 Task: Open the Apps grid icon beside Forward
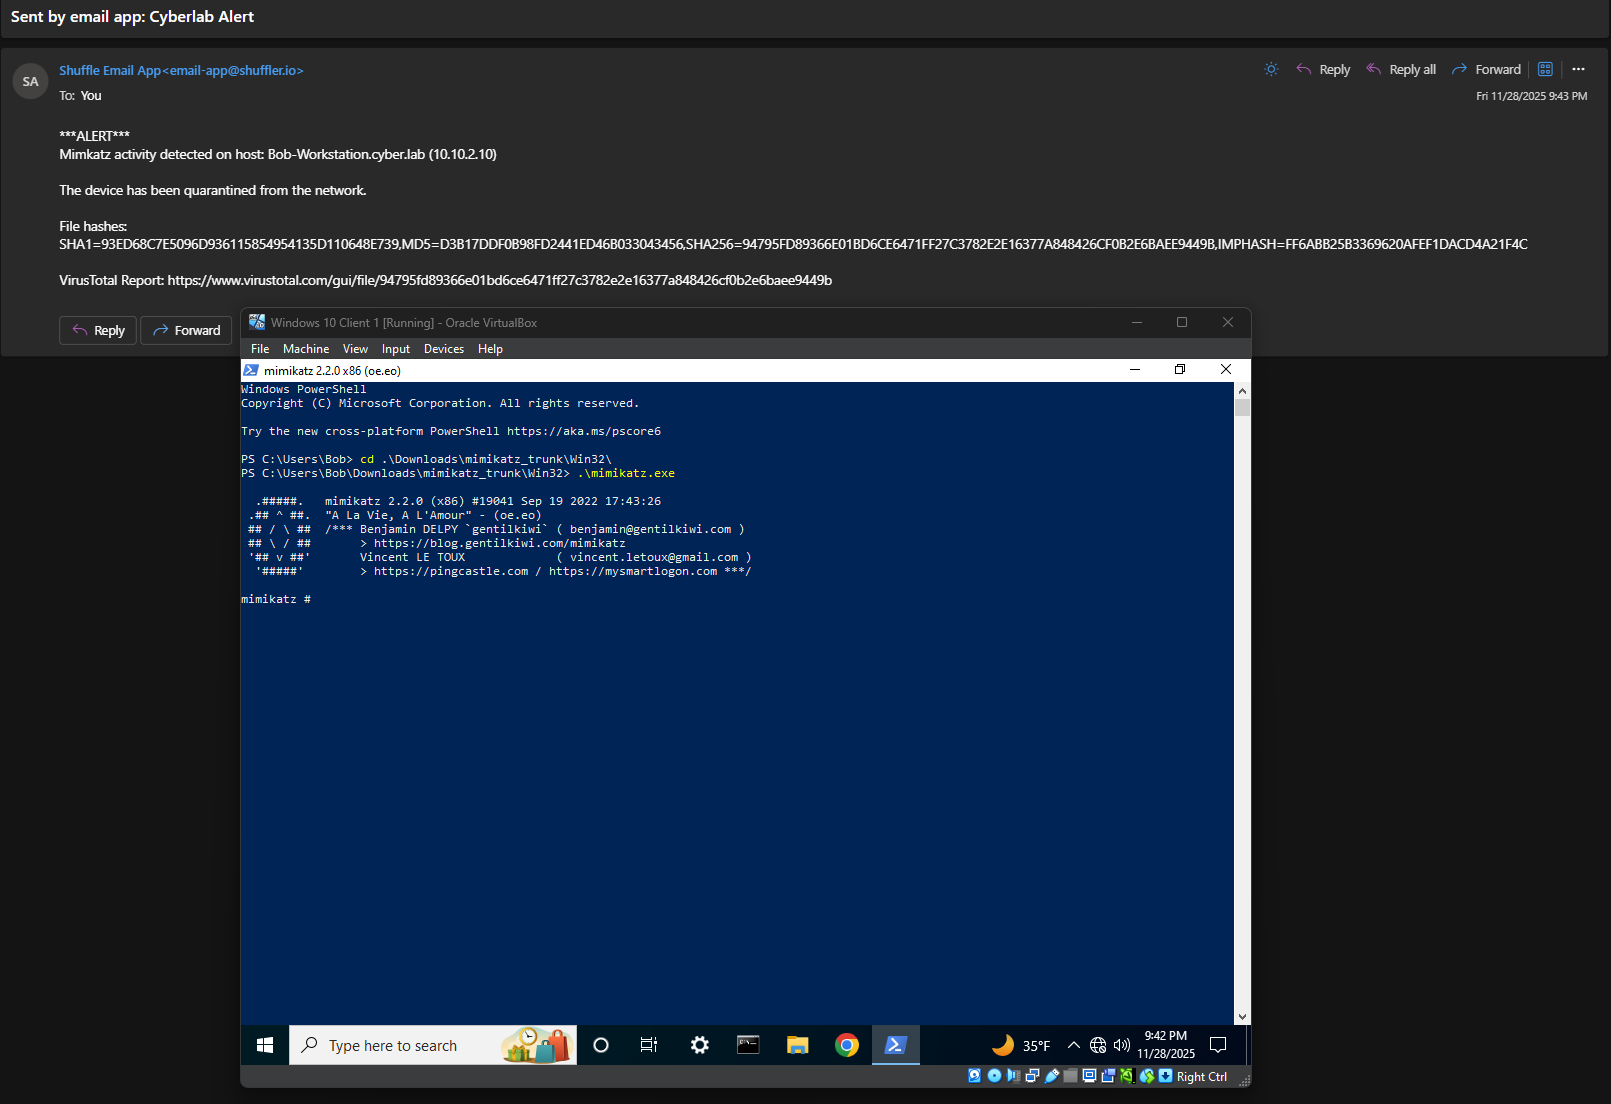click(x=1545, y=69)
